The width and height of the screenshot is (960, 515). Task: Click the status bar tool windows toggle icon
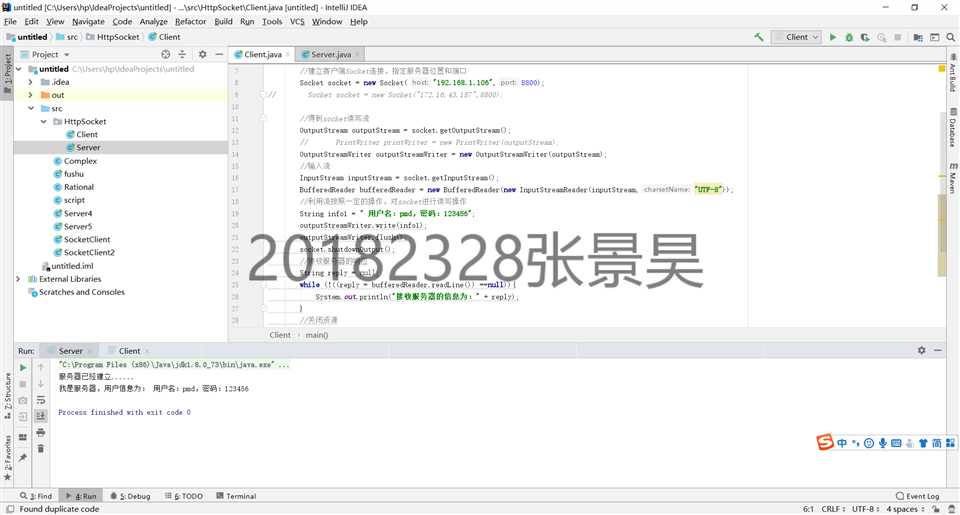click(x=10, y=509)
